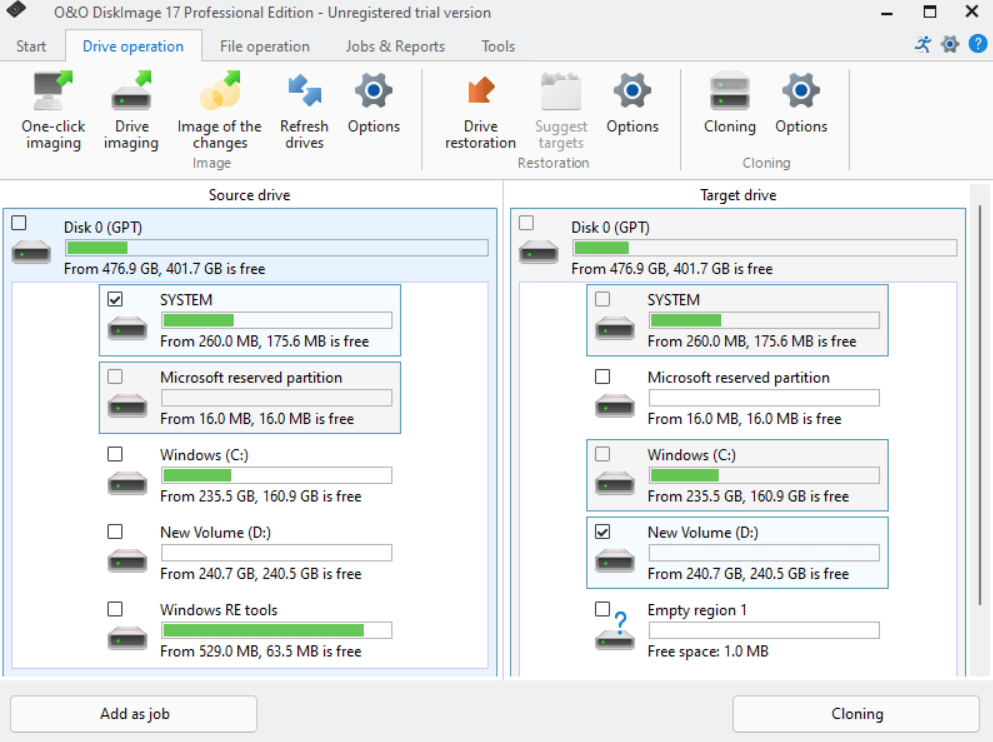993x742 pixels.
Task: Go to the Jobs & Reports tab
Action: (x=395, y=46)
